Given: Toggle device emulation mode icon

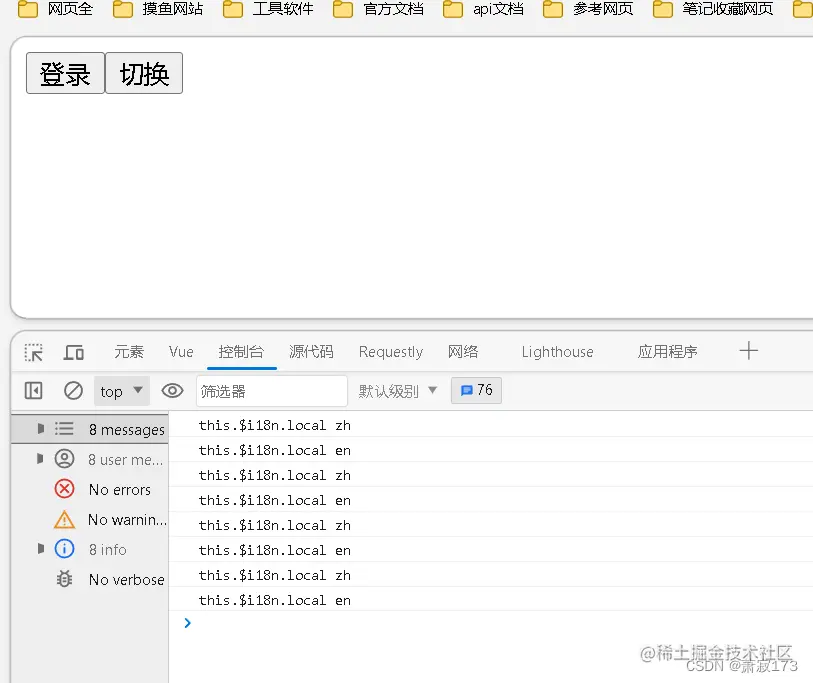Looking at the screenshot, I should 74,353.
